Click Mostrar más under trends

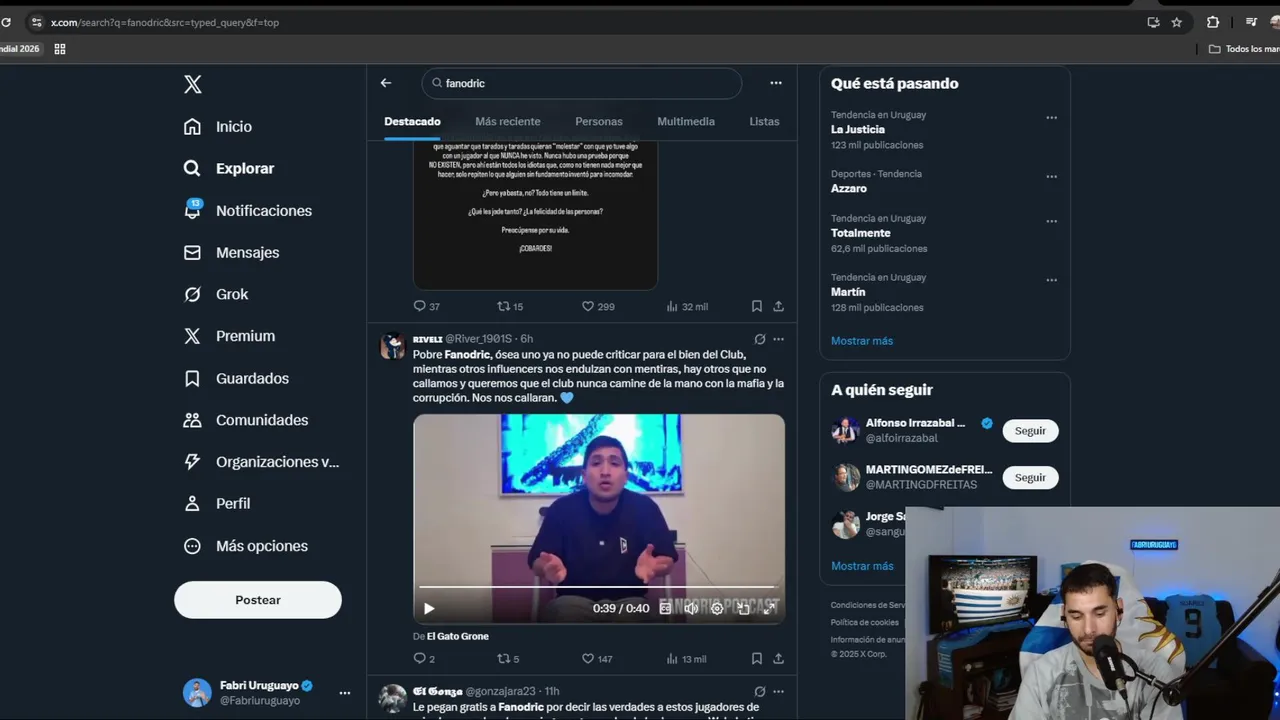click(862, 341)
